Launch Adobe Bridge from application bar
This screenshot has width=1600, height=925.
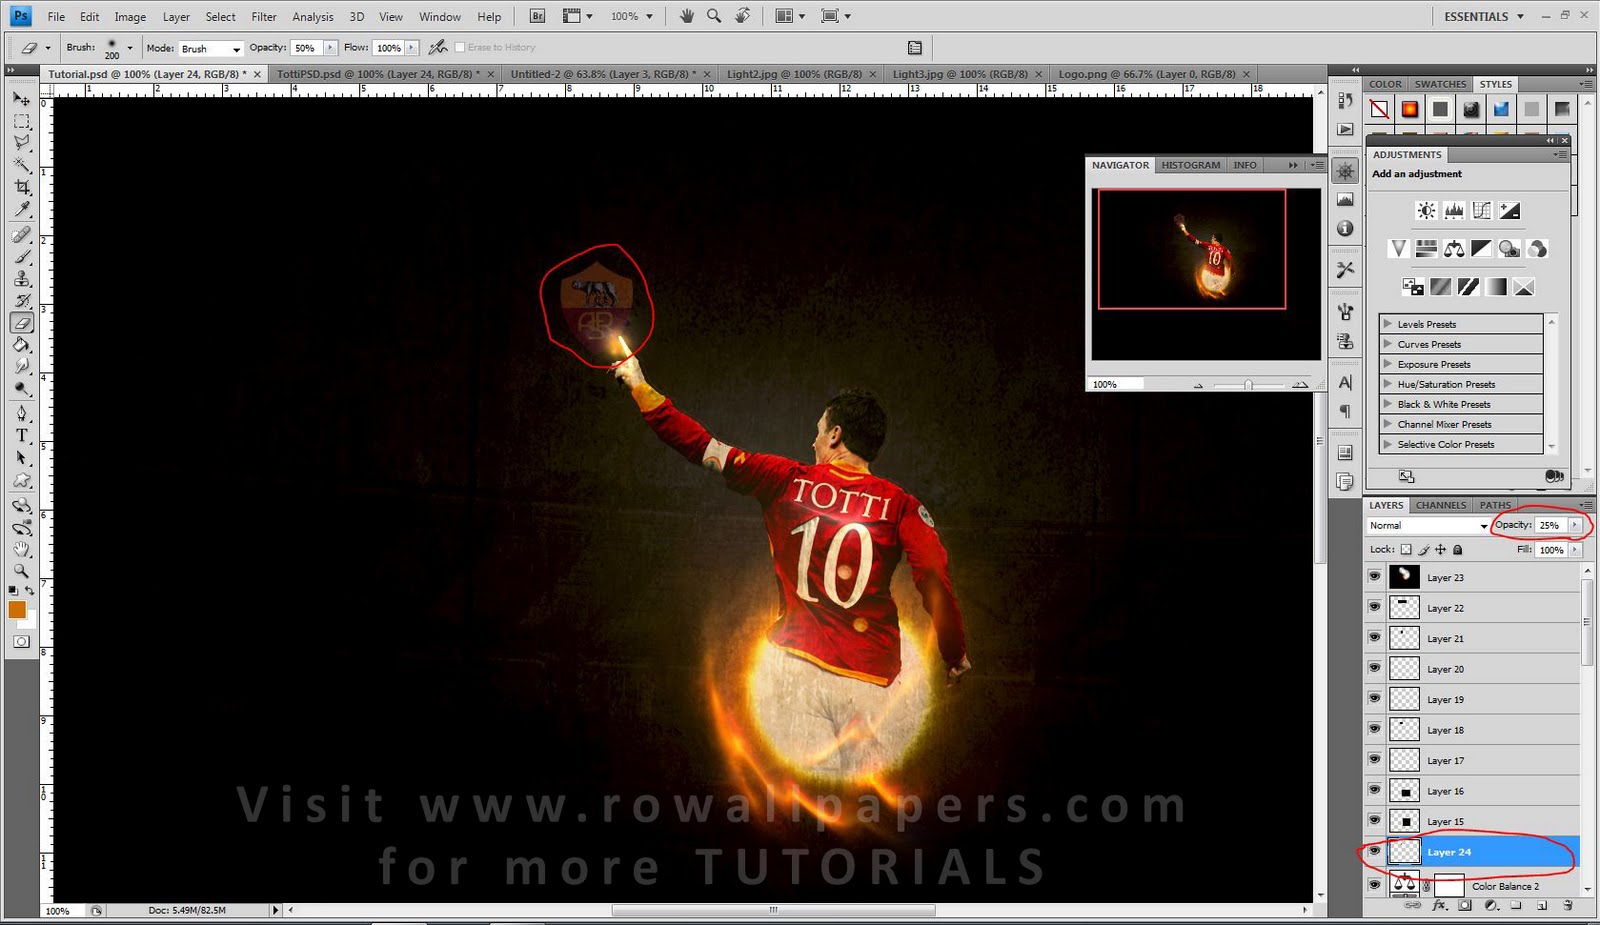(537, 16)
